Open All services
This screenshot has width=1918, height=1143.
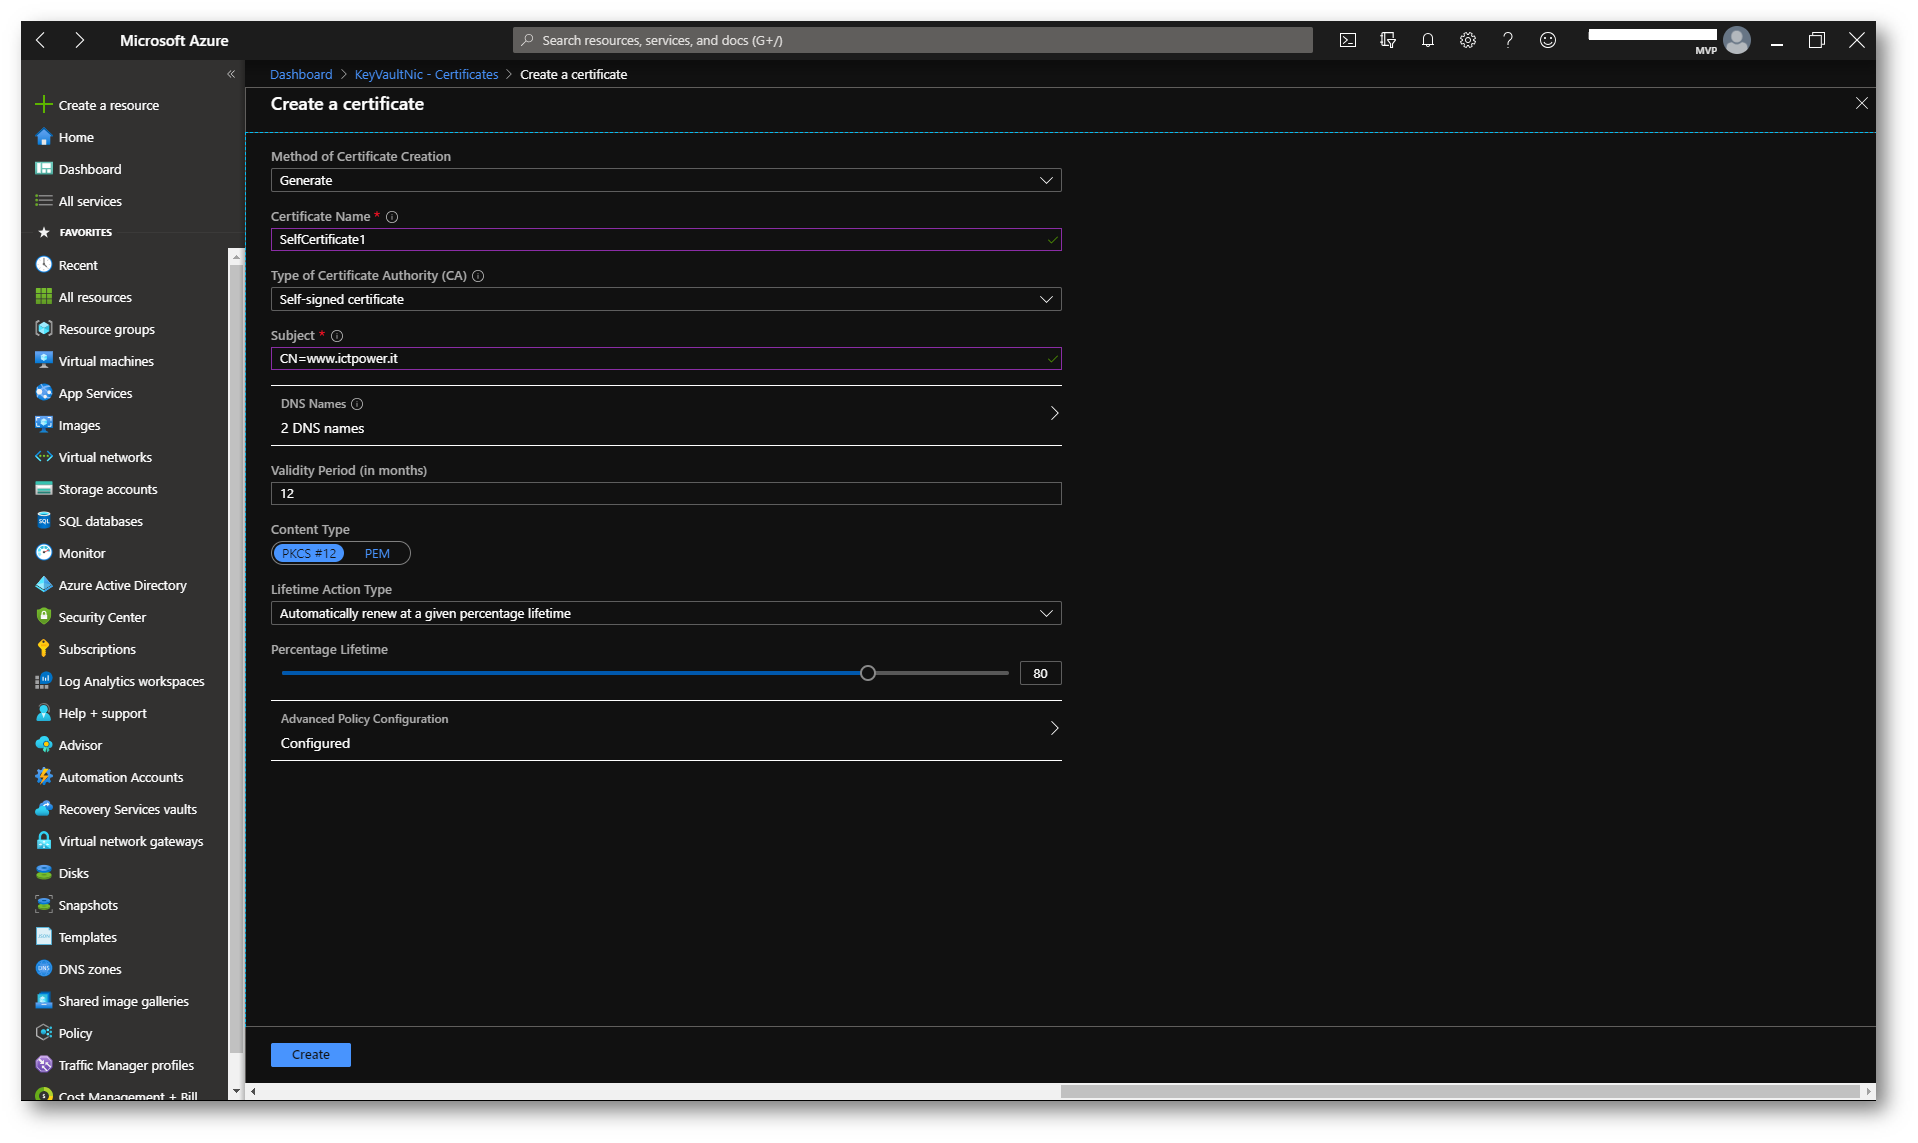tap(90, 201)
